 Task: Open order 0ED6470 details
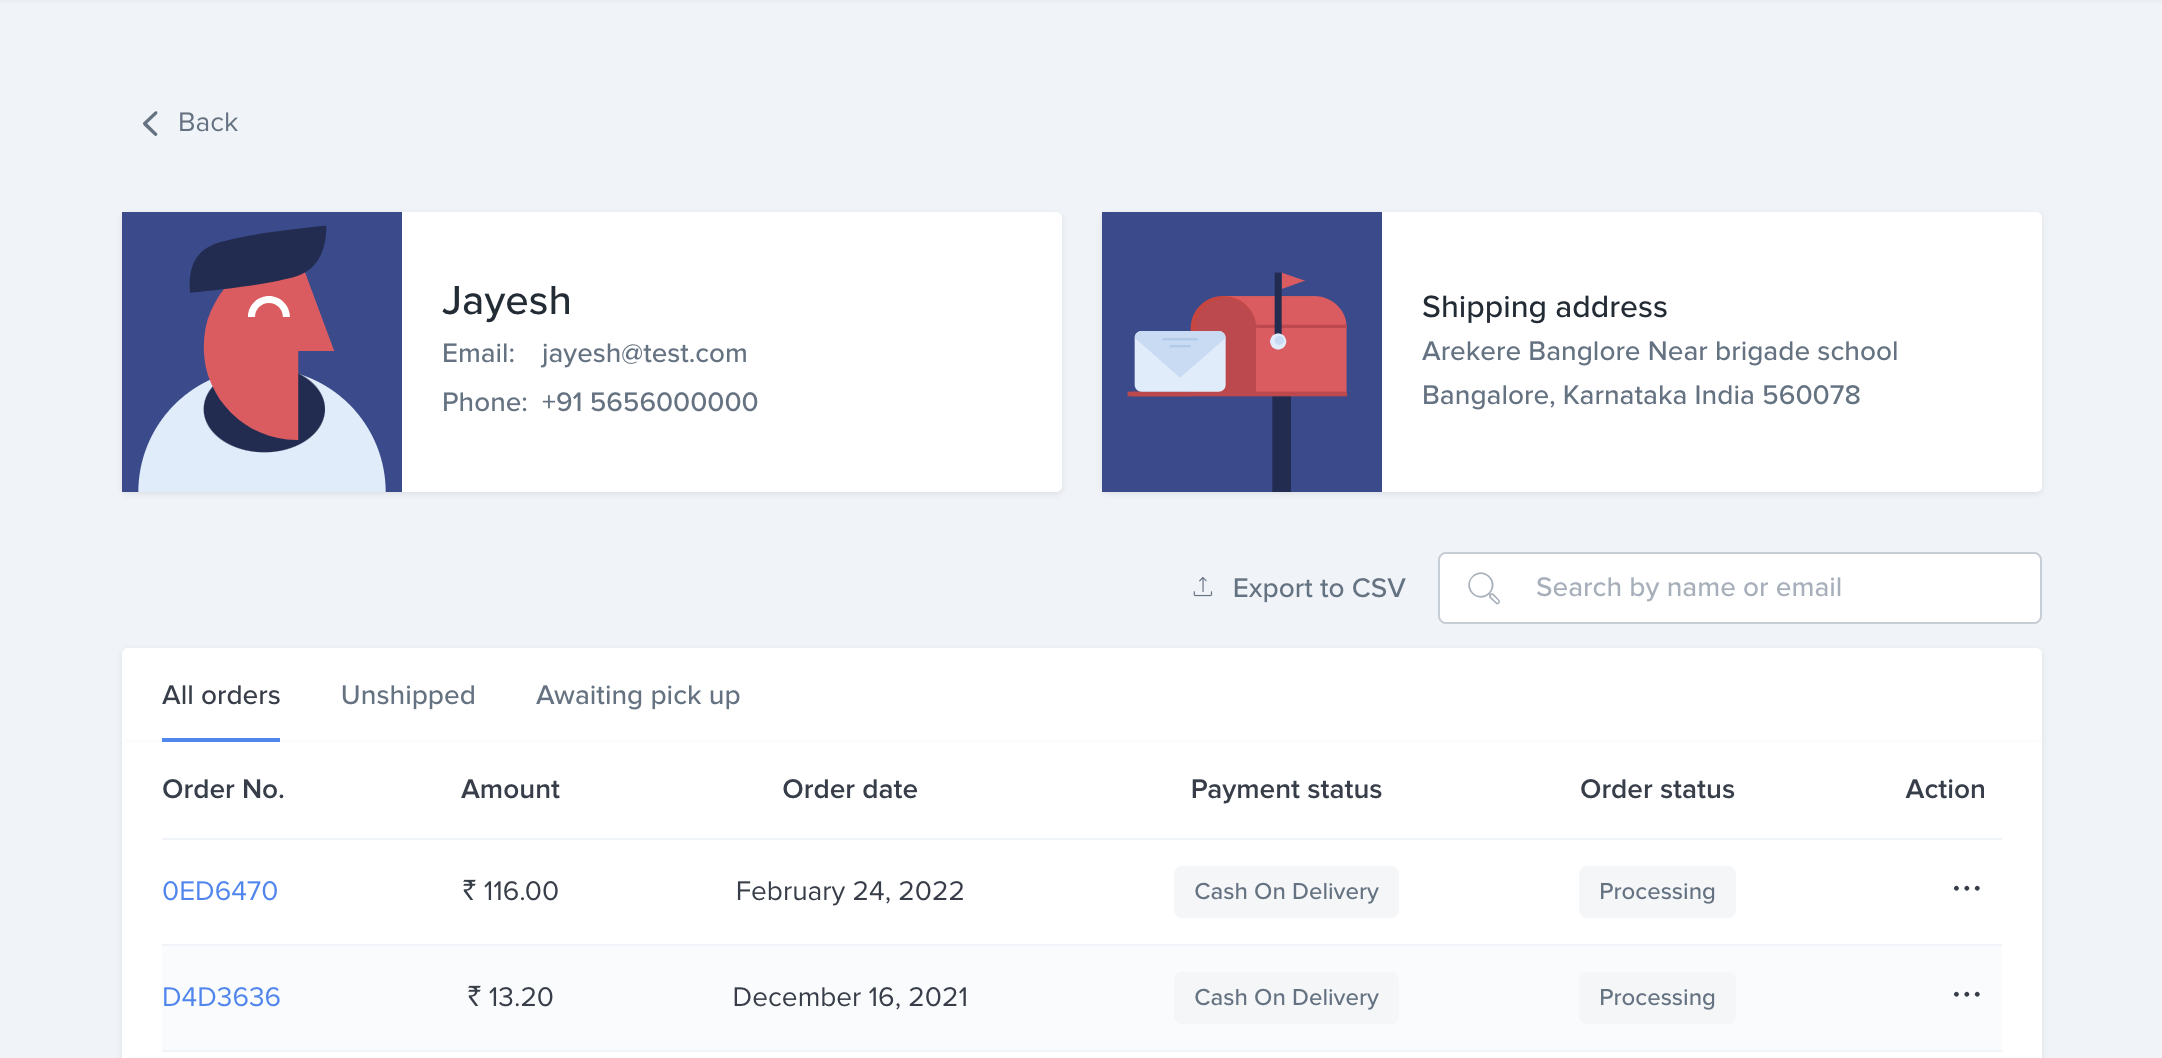pyautogui.click(x=220, y=891)
